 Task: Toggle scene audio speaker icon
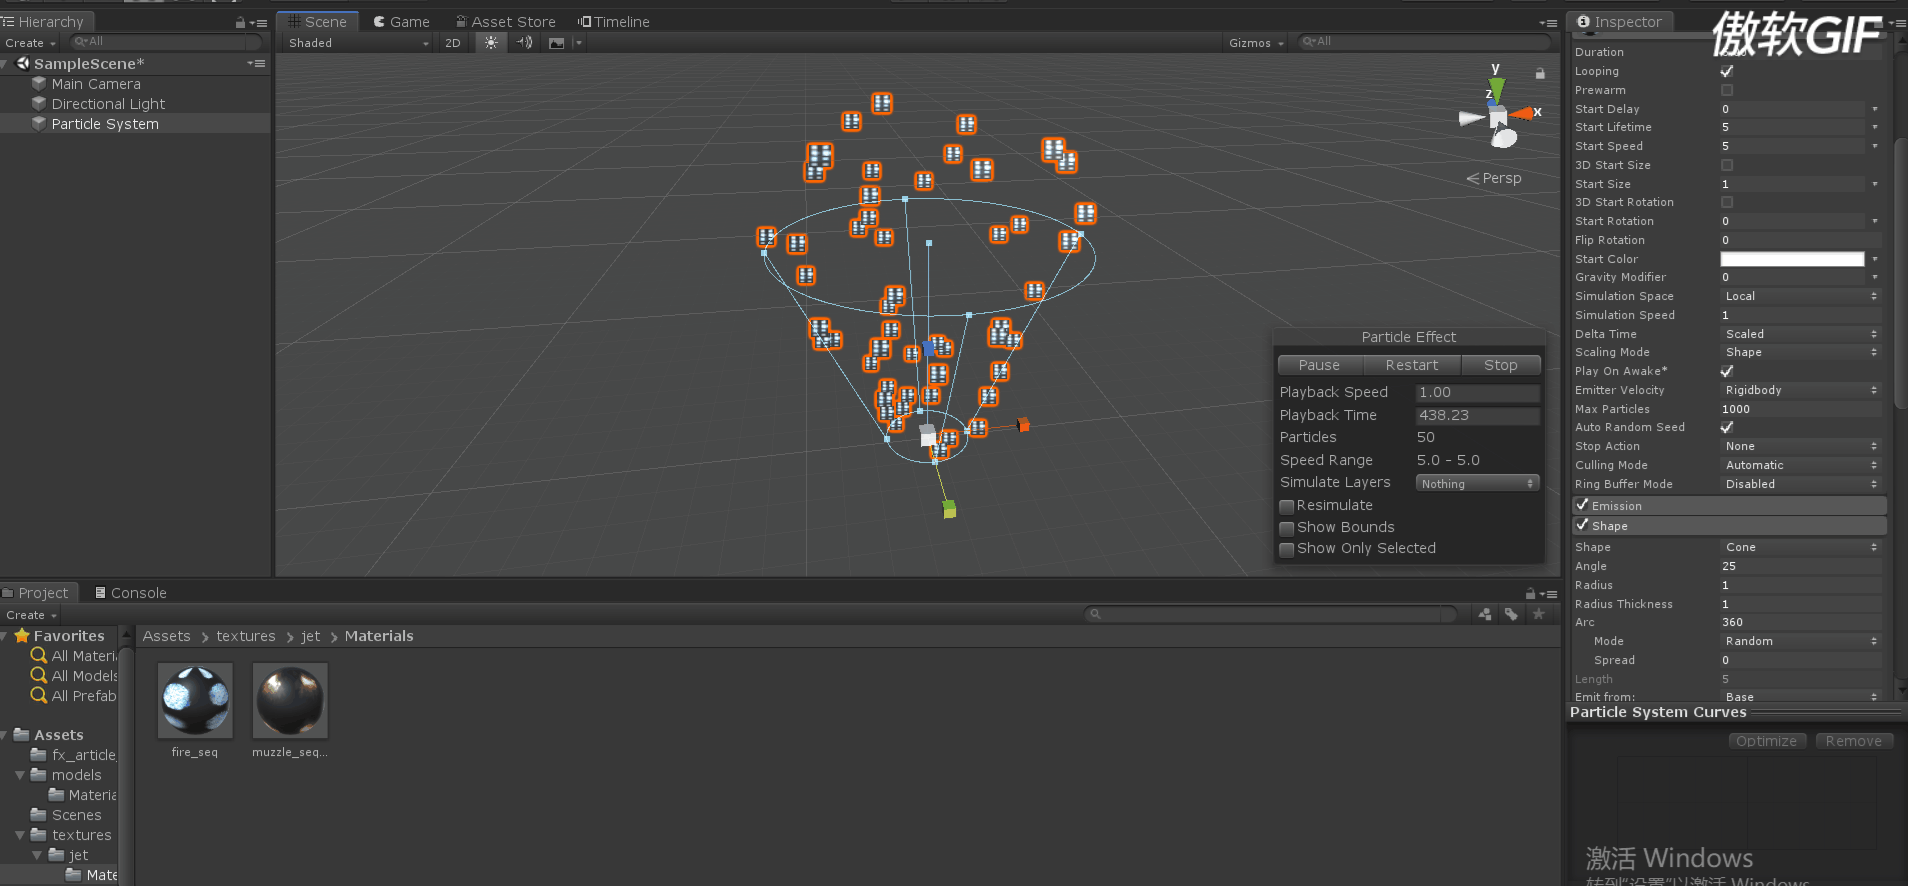(x=524, y=43)
